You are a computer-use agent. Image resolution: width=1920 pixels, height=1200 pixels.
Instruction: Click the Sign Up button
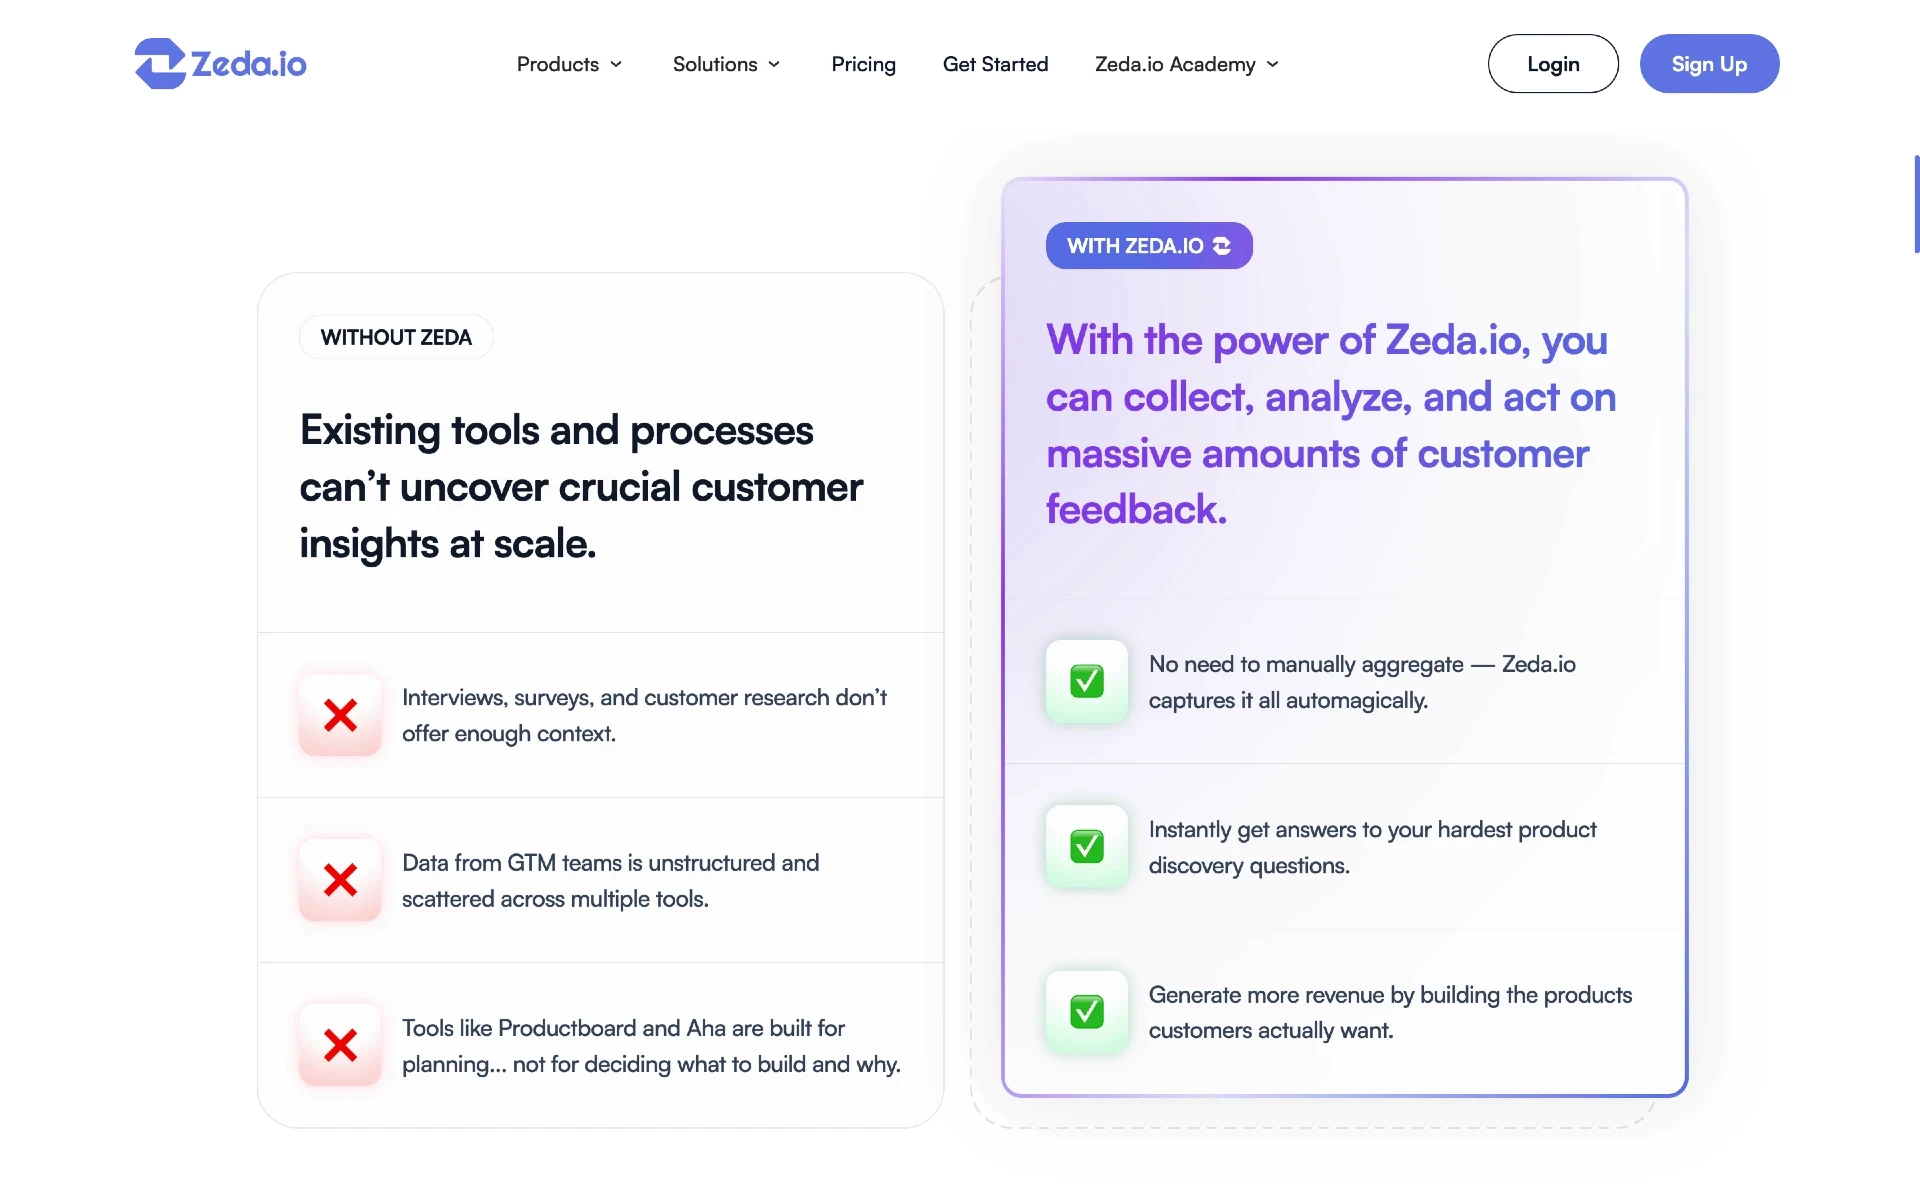tap(1710, 62)
